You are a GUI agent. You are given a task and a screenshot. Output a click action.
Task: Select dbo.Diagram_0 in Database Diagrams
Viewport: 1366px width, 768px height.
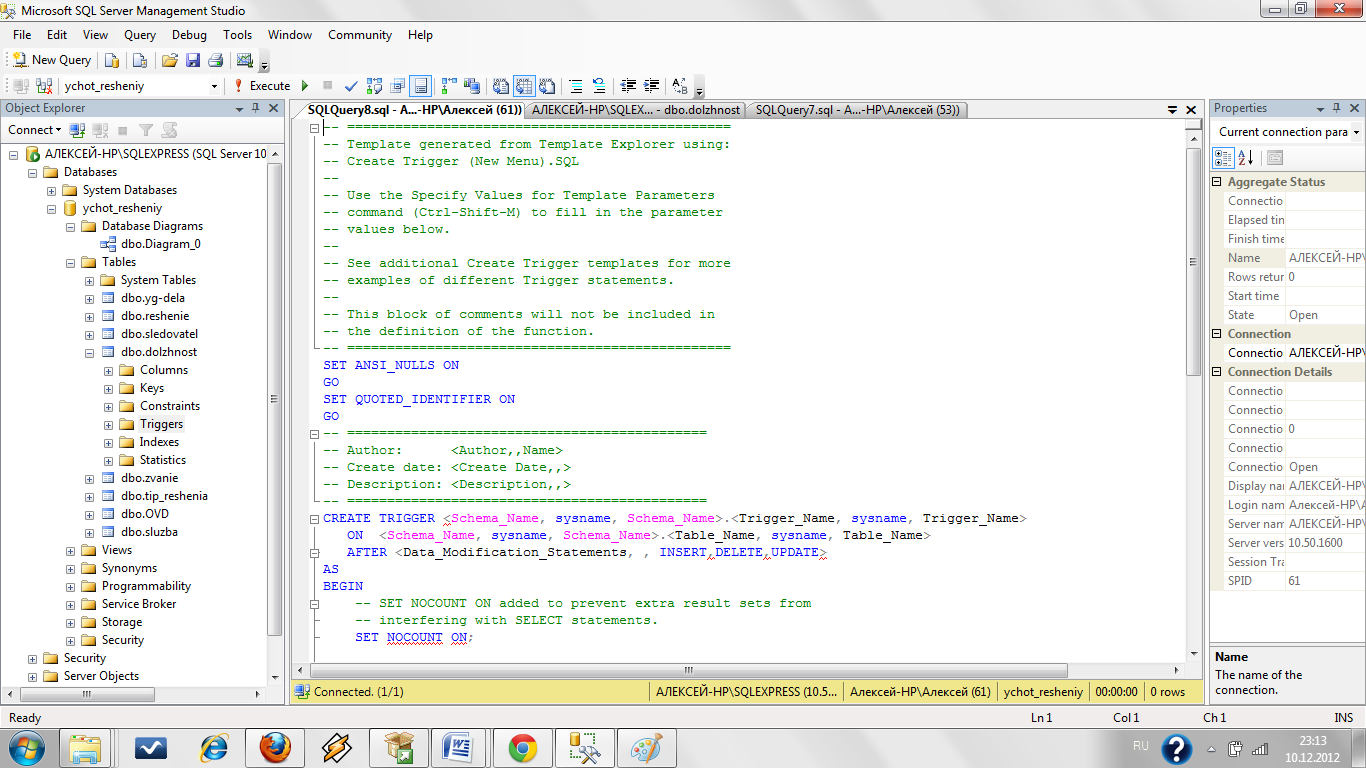pyautogui.click(x=161, y=244)
